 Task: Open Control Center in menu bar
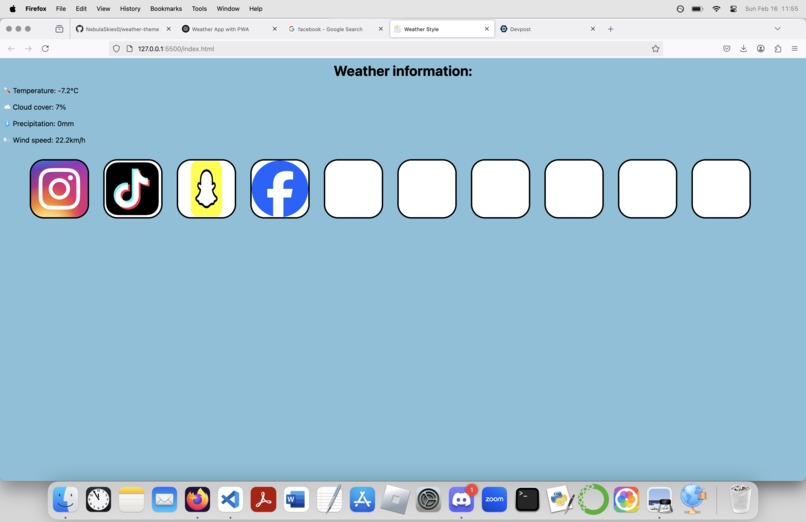point(734,9)
